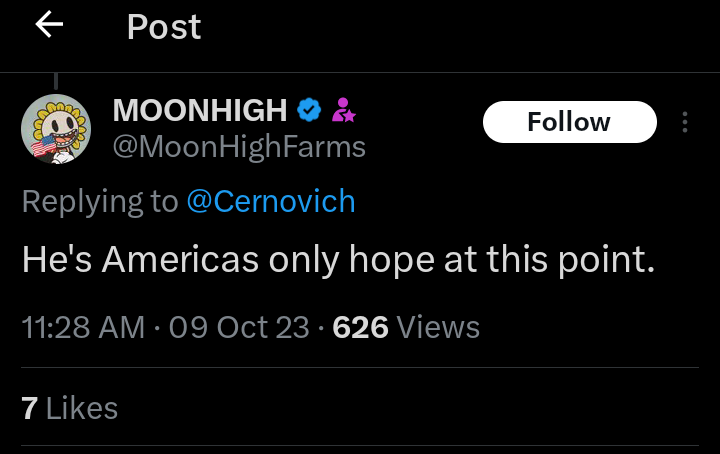Open the MOONHIGH sunflower profile avatar
The width and height of the screenshot is (720, 454).
pos(56,129)
